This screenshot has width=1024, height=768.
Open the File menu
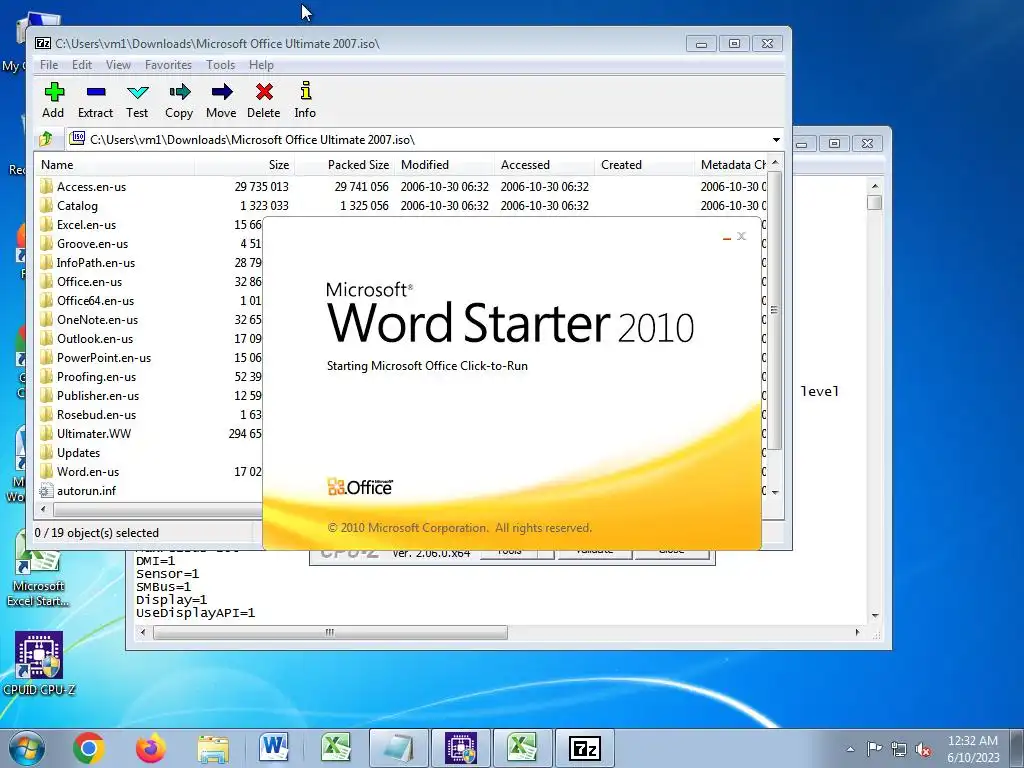coord(49,65)
